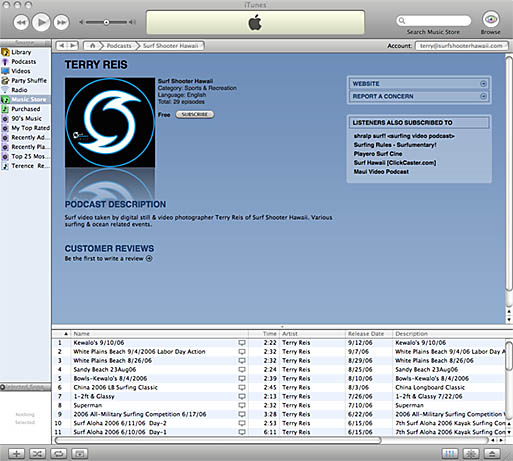
Task: Click video icon on Bowls-Kewalo's 8/4/2006 row
Action: [242, 379]
